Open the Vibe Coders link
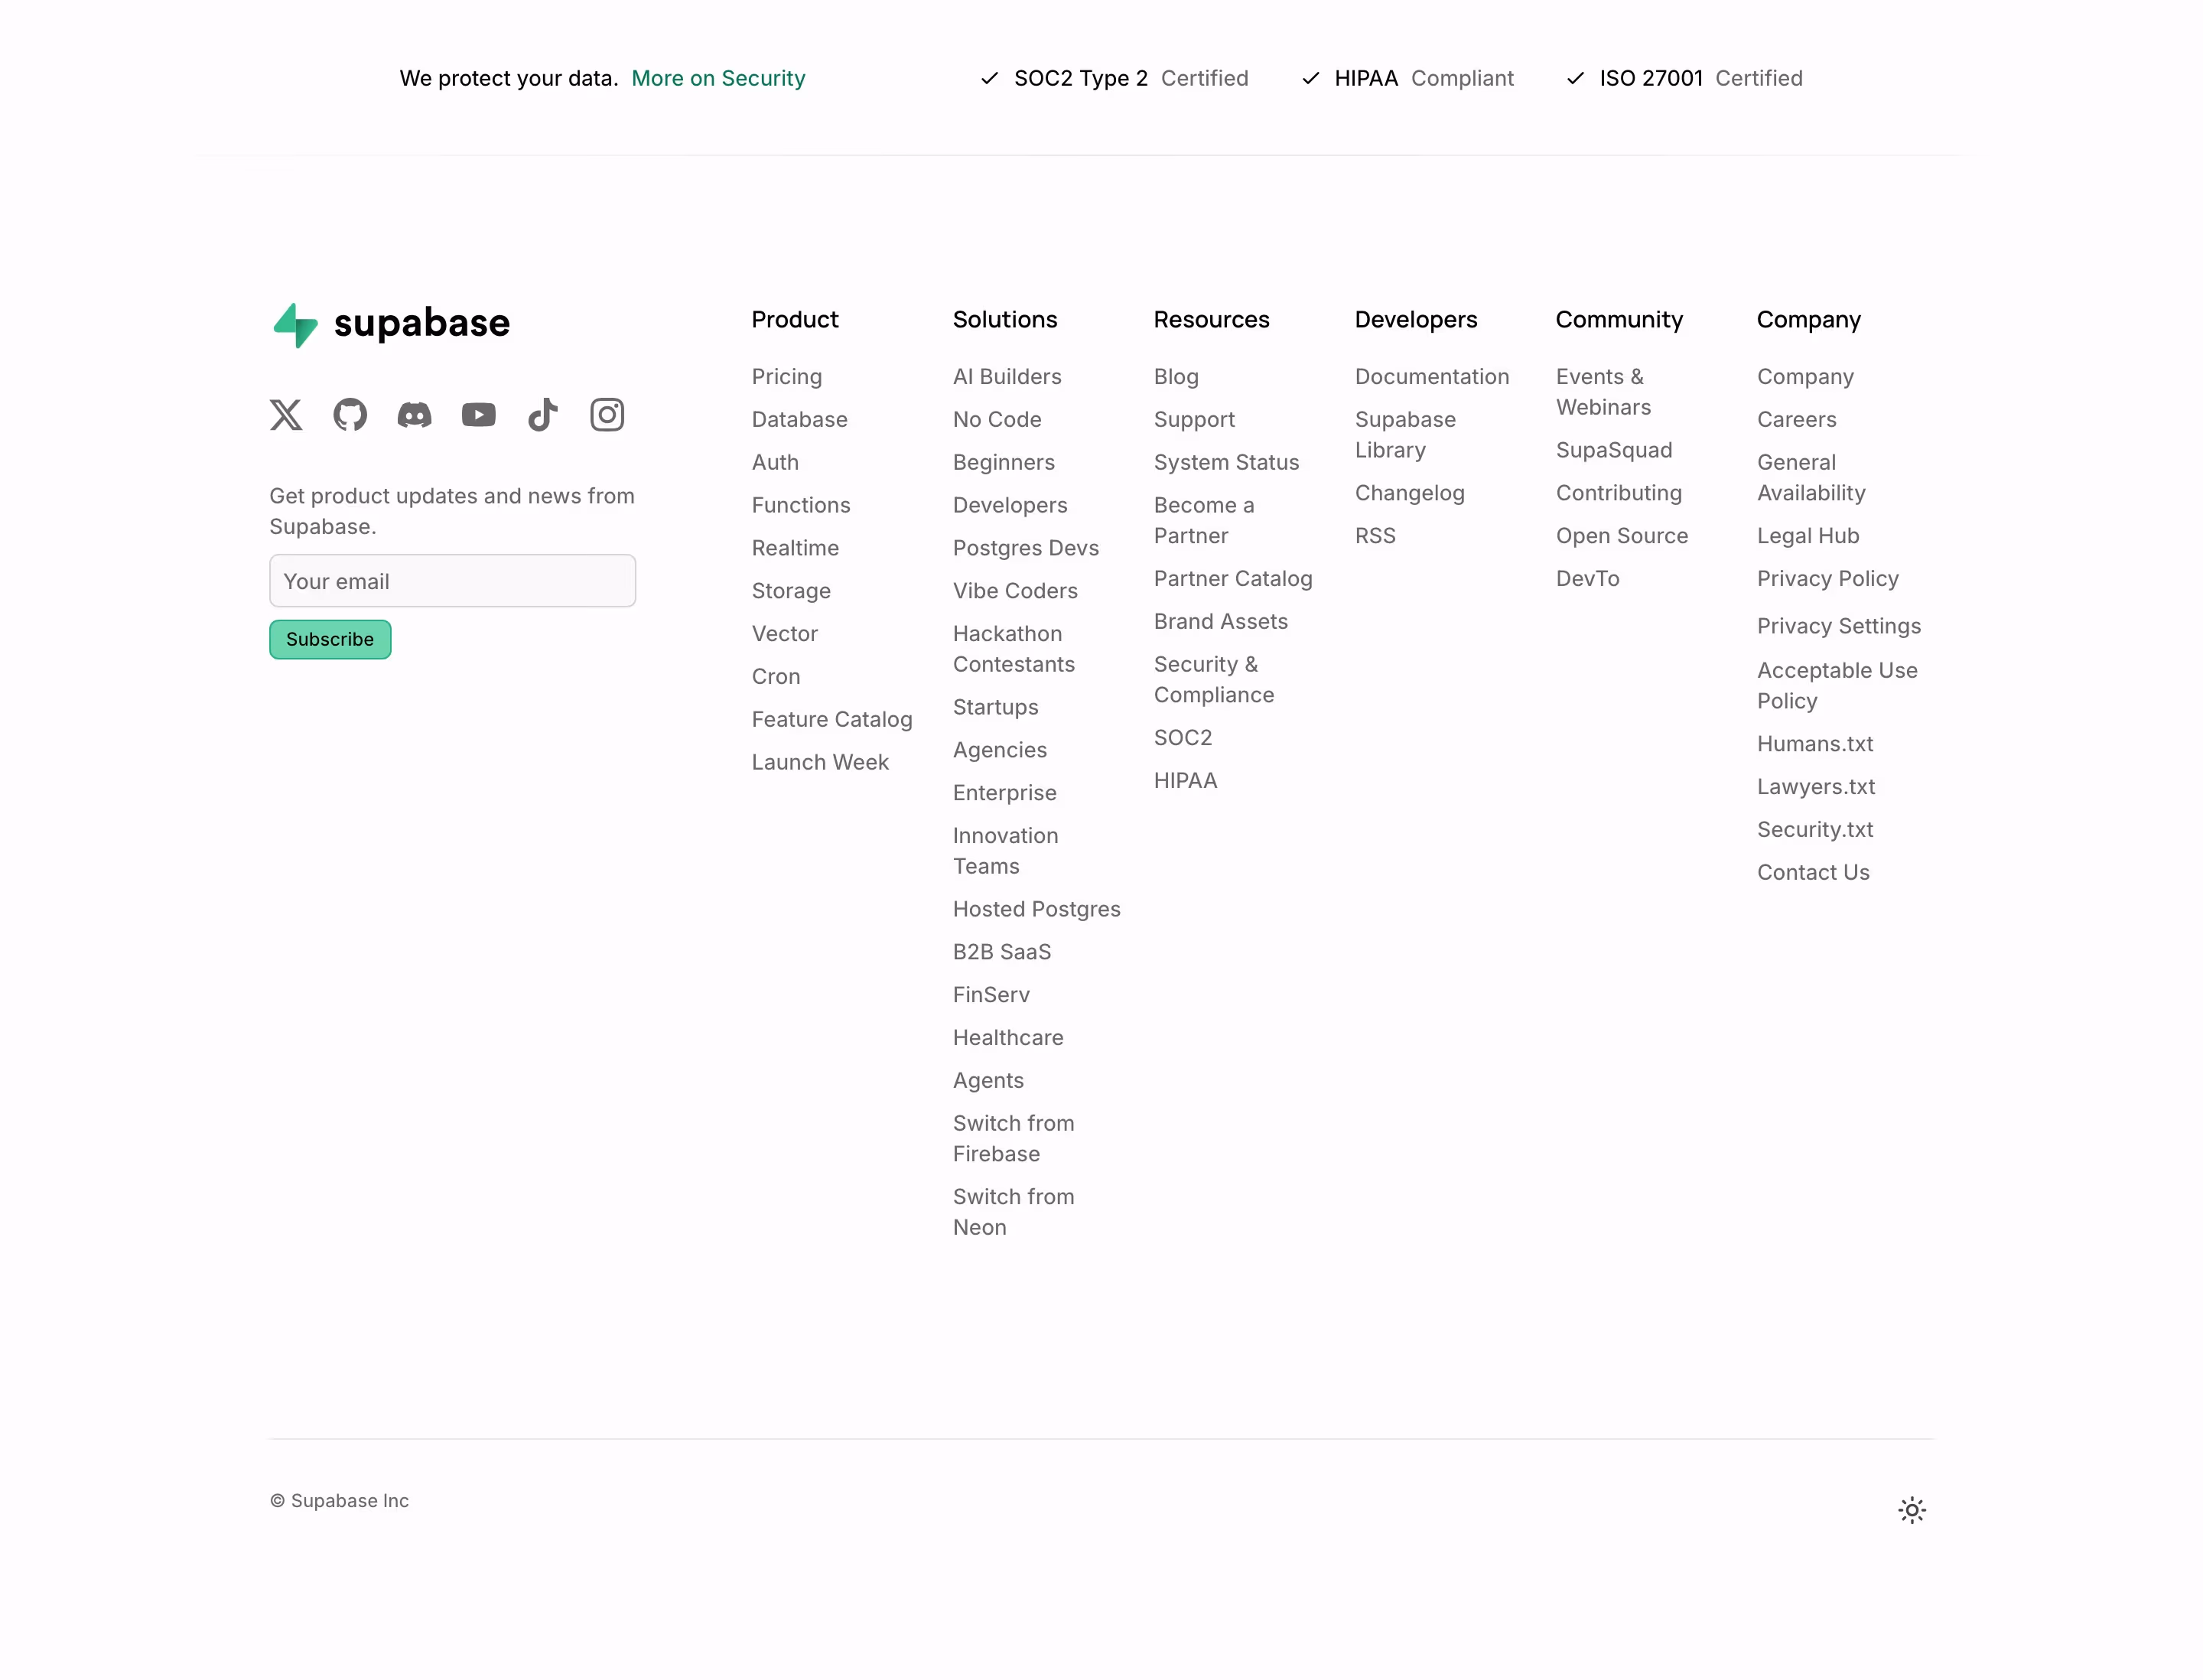 (x=1015, y=591)
